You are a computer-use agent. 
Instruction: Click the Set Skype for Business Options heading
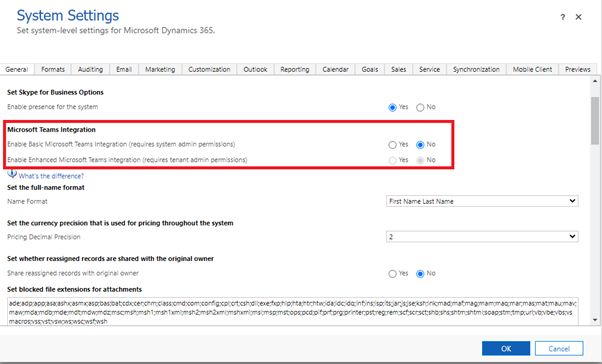point(55,93)
